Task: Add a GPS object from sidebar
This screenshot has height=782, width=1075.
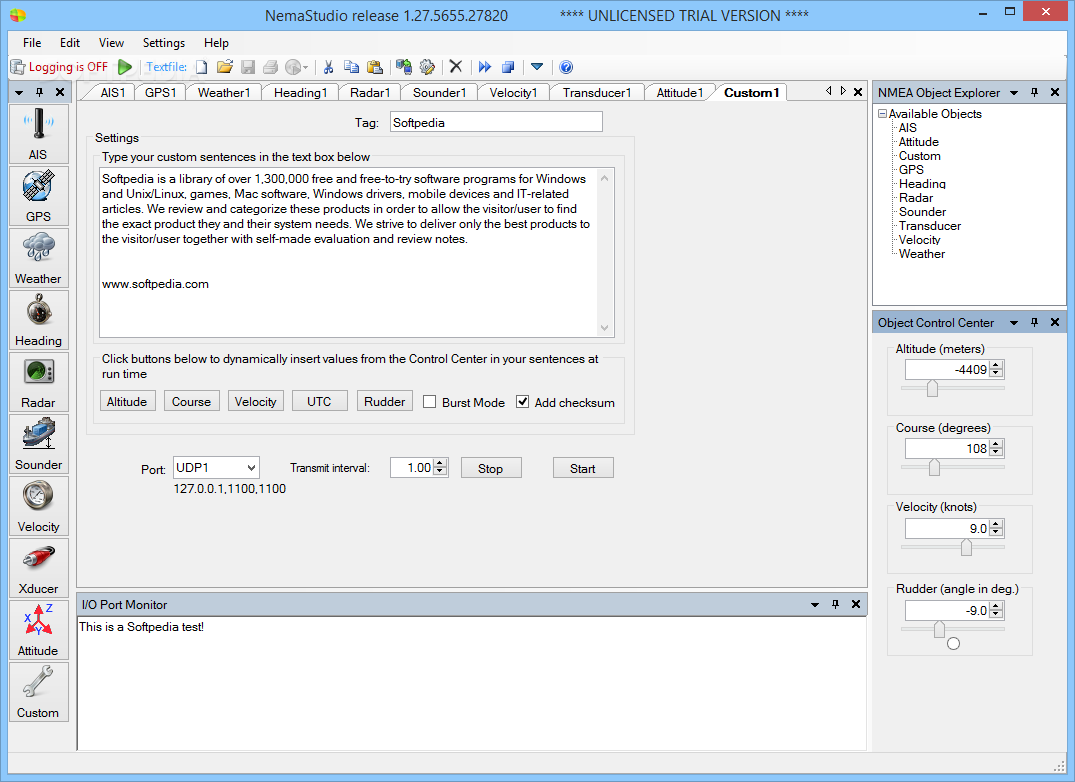Action: point(38,196)
